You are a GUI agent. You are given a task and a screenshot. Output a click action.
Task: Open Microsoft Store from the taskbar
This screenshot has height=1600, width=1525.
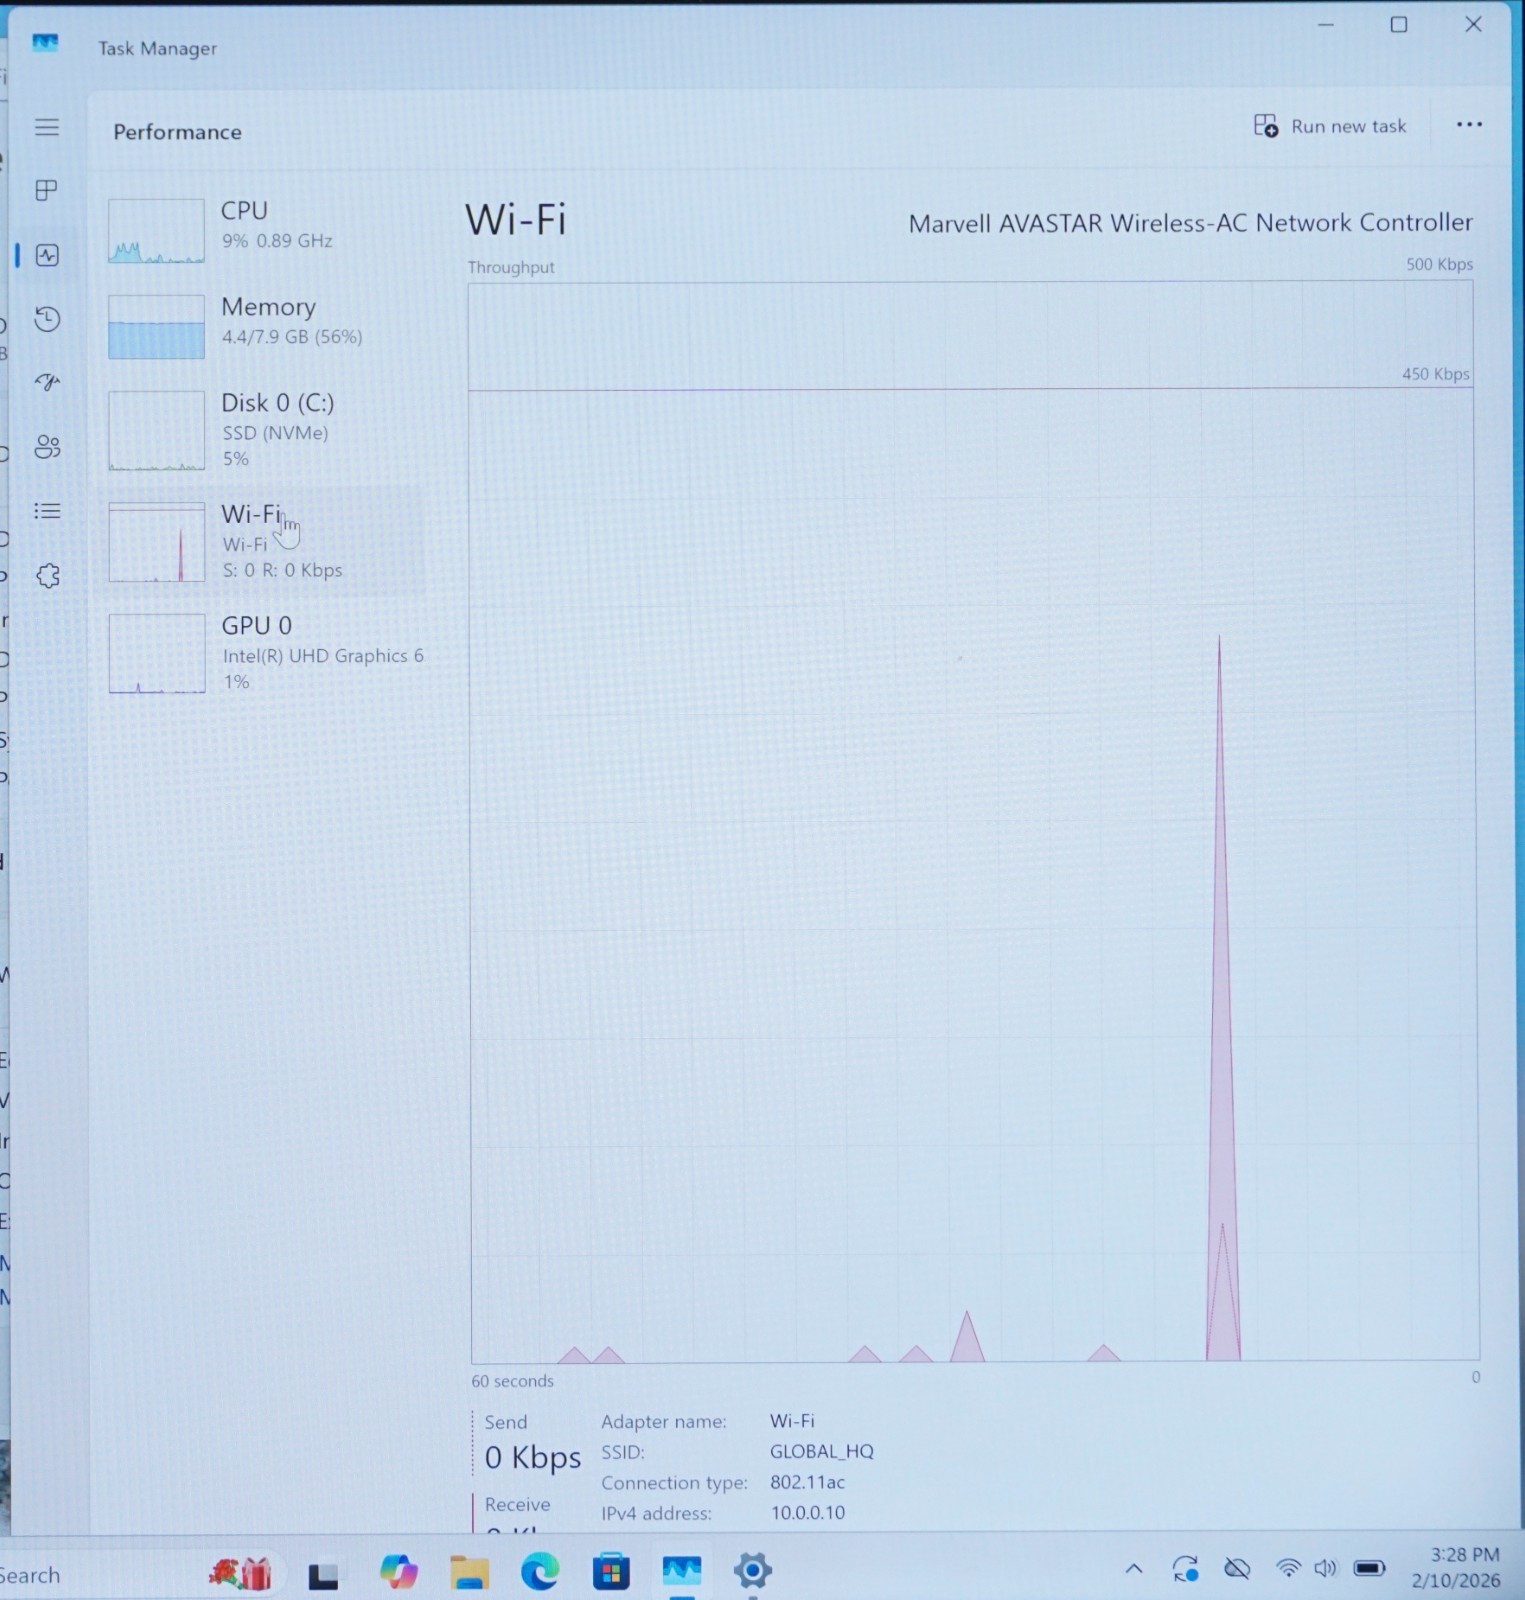[611, 1572]
